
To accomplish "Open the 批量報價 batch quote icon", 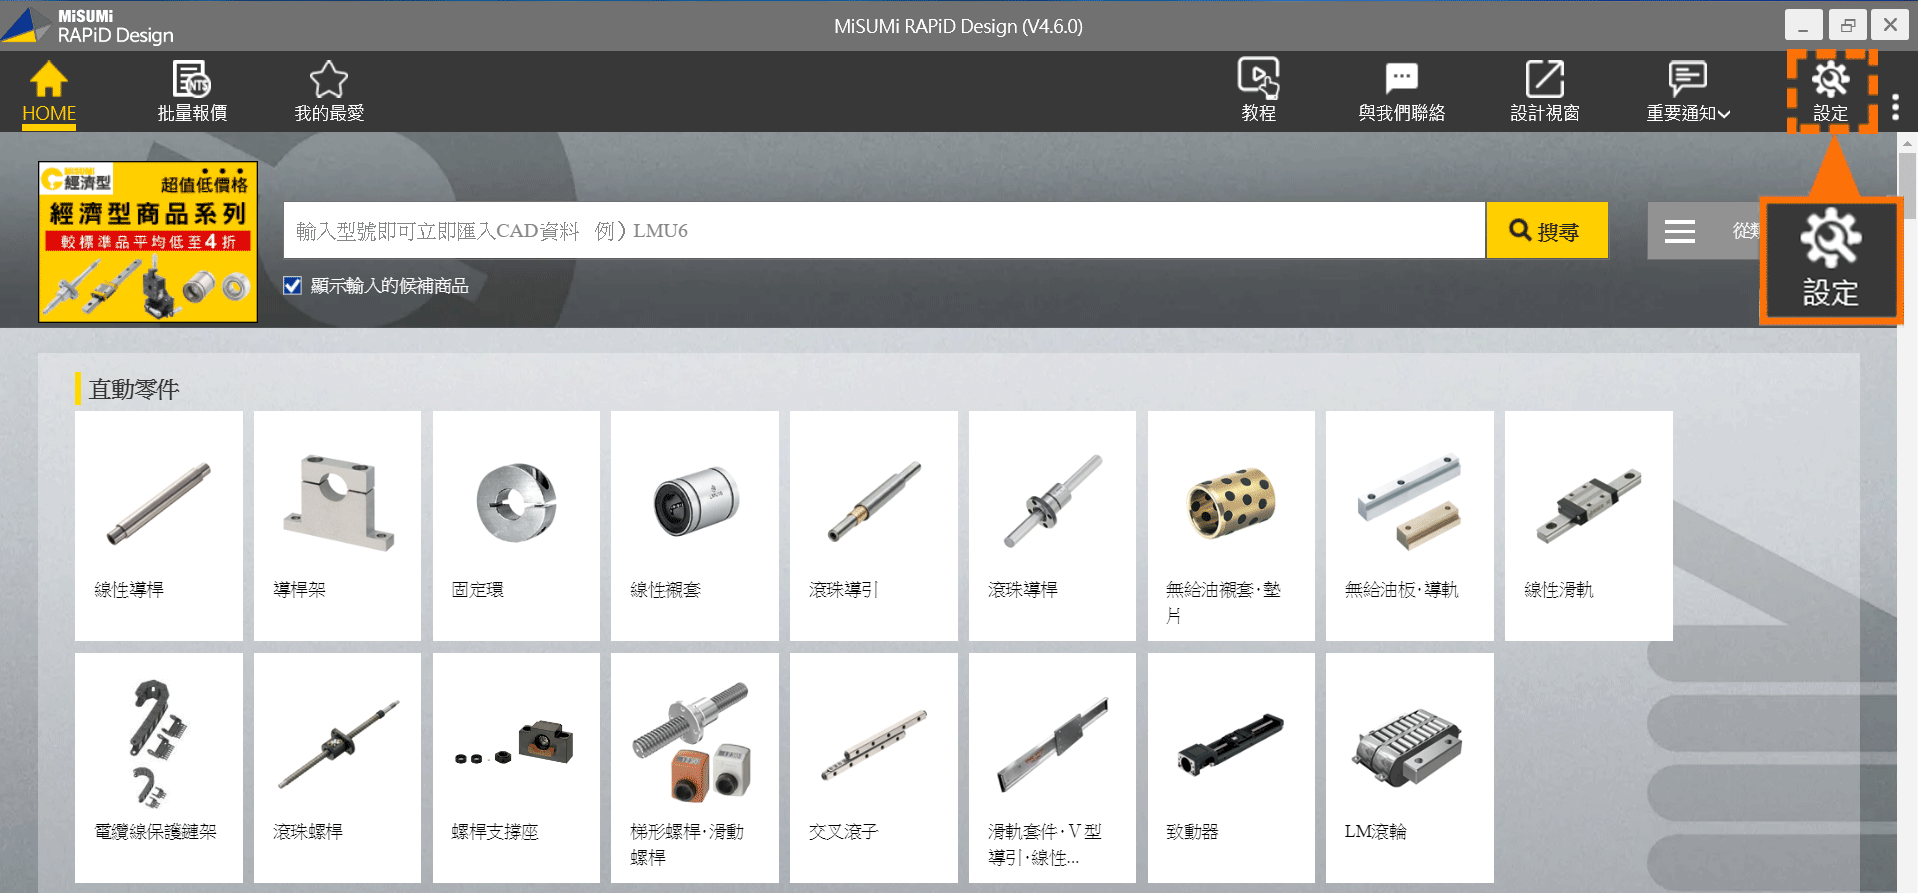I will pyautogui.click(x=191, y=80).
